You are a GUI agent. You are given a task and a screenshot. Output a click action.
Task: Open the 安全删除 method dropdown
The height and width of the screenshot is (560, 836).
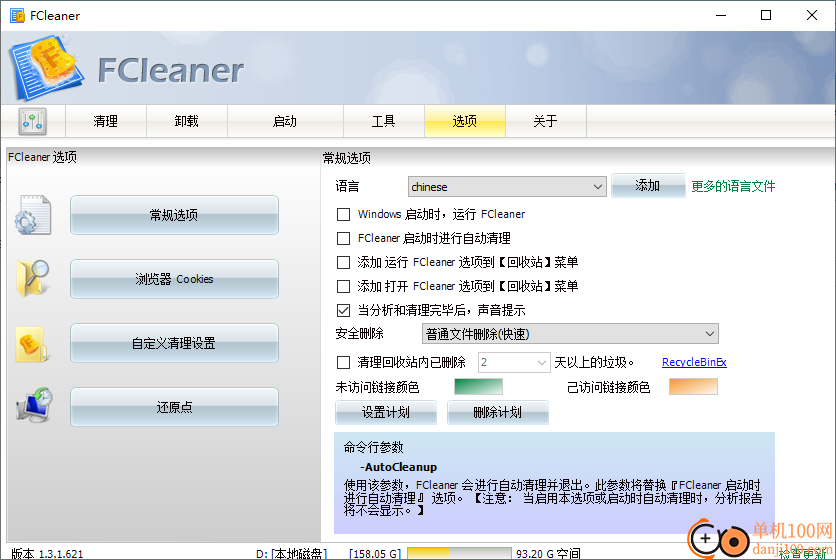pyautogui.click(x=570, y=334)
